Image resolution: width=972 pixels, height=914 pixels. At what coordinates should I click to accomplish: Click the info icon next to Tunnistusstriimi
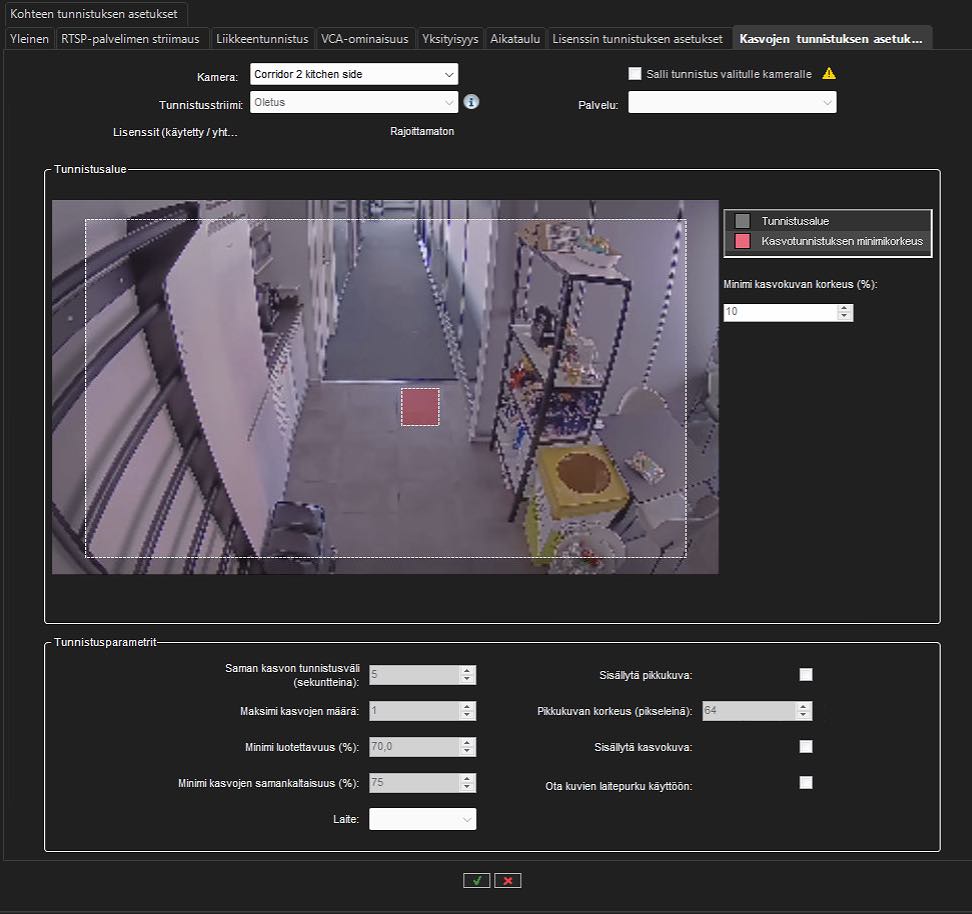tap(472, 102)
